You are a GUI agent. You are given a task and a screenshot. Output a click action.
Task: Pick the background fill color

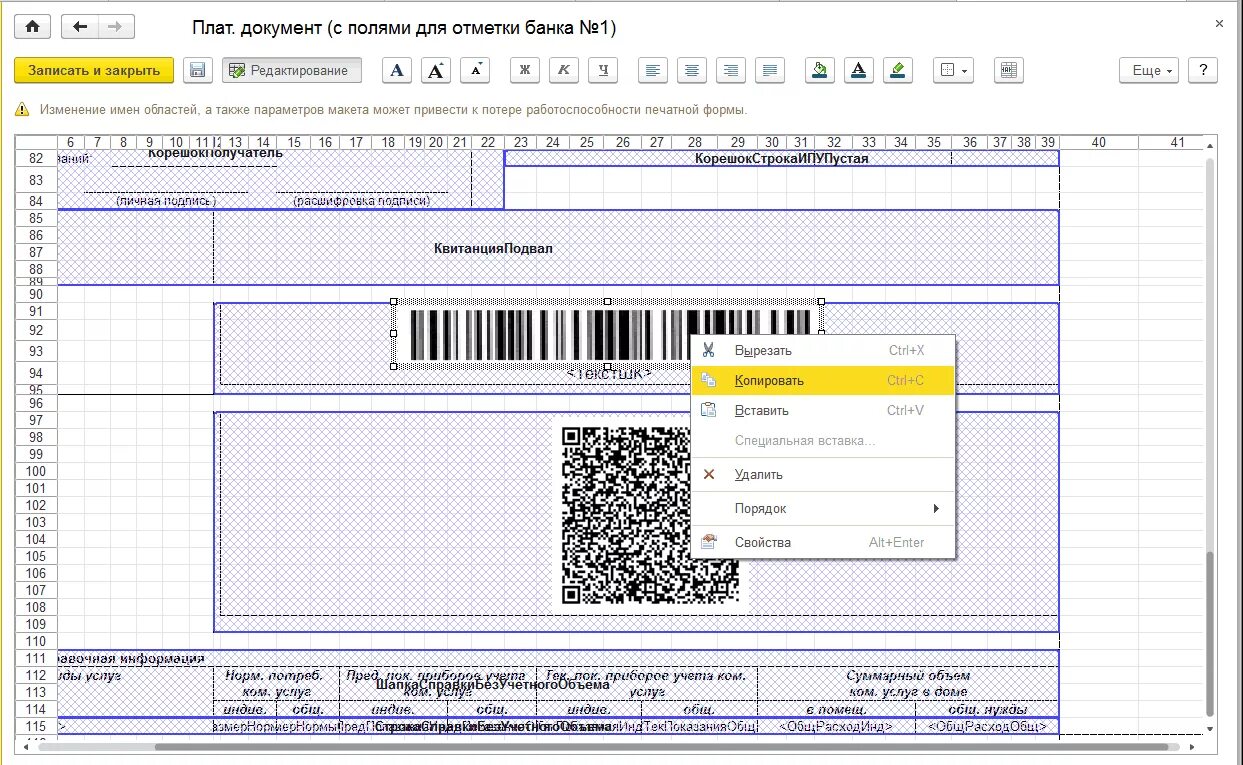(x=820, y=70)
